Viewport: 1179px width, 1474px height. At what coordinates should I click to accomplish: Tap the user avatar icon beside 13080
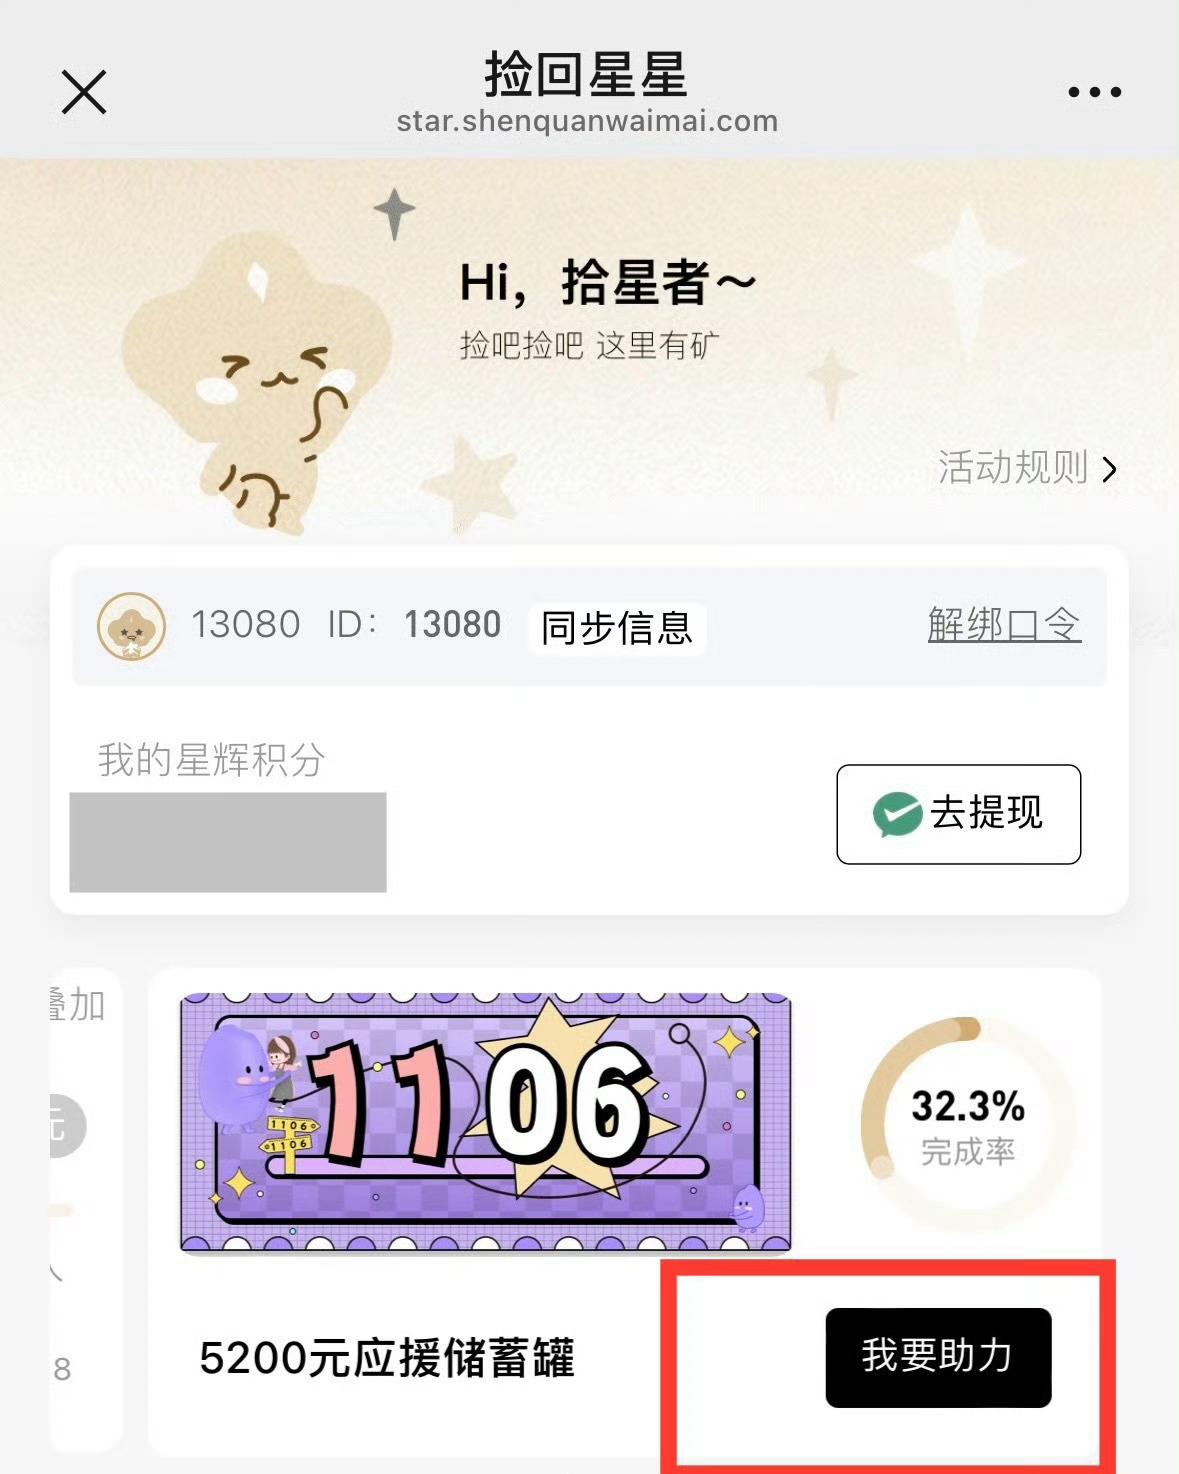[x=131, y=626]
